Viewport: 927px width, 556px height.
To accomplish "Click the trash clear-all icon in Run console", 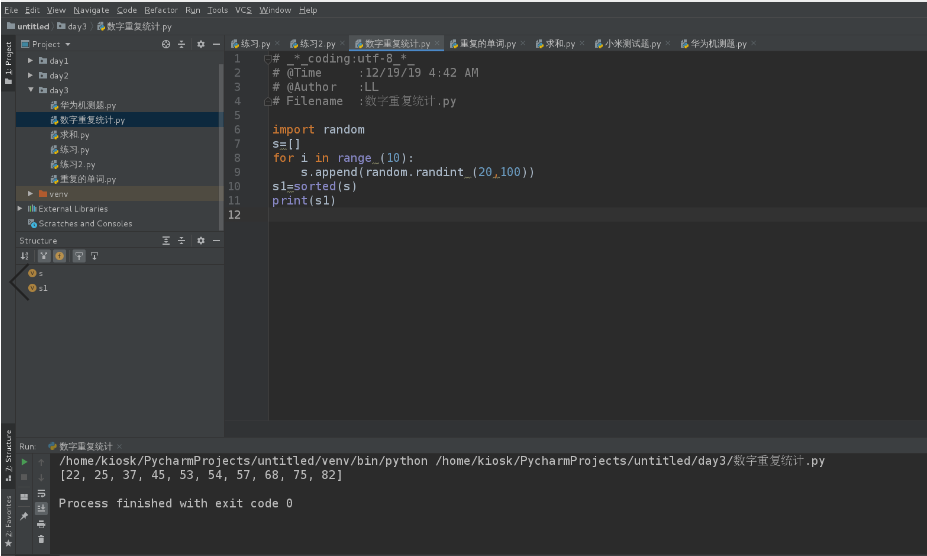I will coord(41,539).
